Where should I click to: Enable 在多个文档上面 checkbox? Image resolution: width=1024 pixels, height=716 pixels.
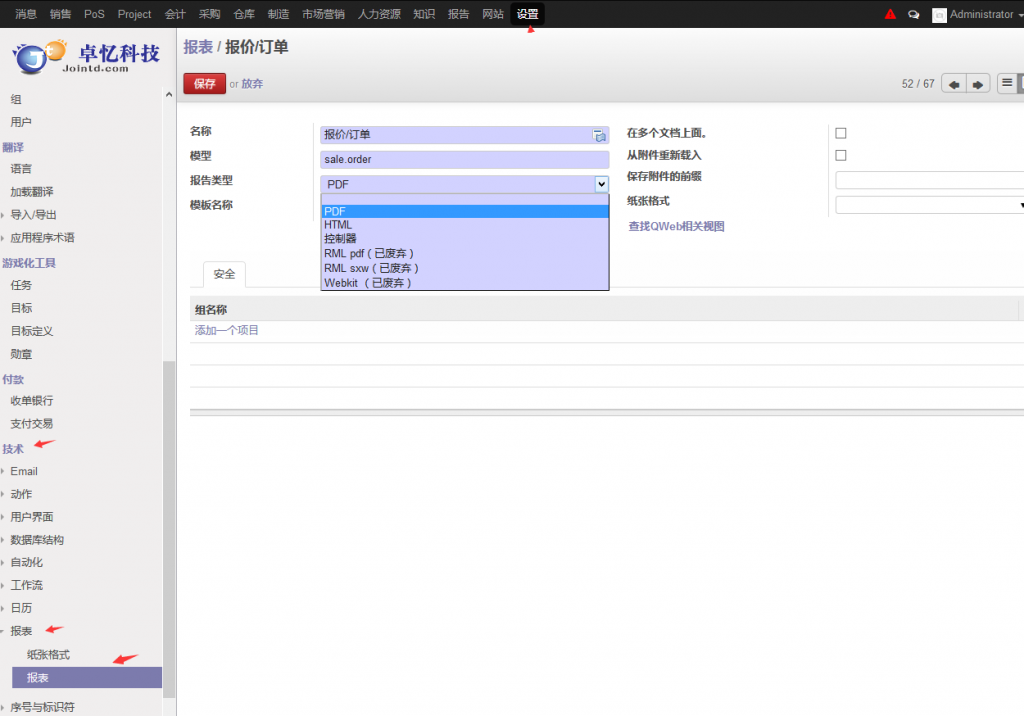841,133
